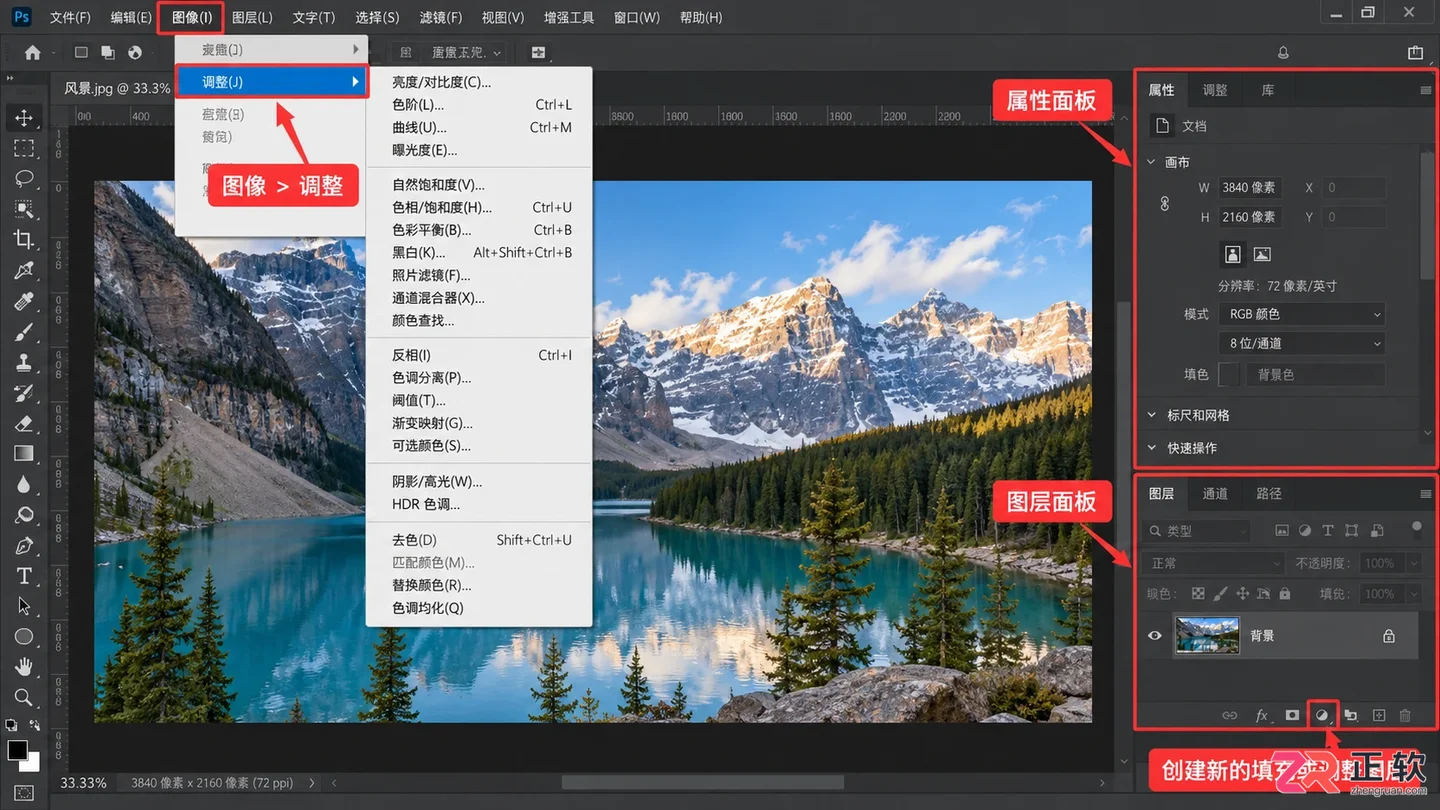Click the delete layer trash icon
Viewport: 1440px width, 810px height.
click(1405, 715)
